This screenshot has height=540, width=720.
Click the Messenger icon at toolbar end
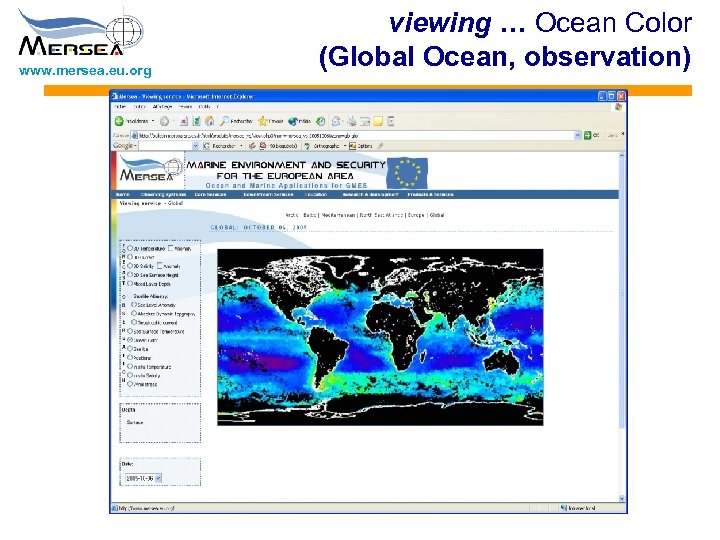pyautogui.click(x=391, y=121)
